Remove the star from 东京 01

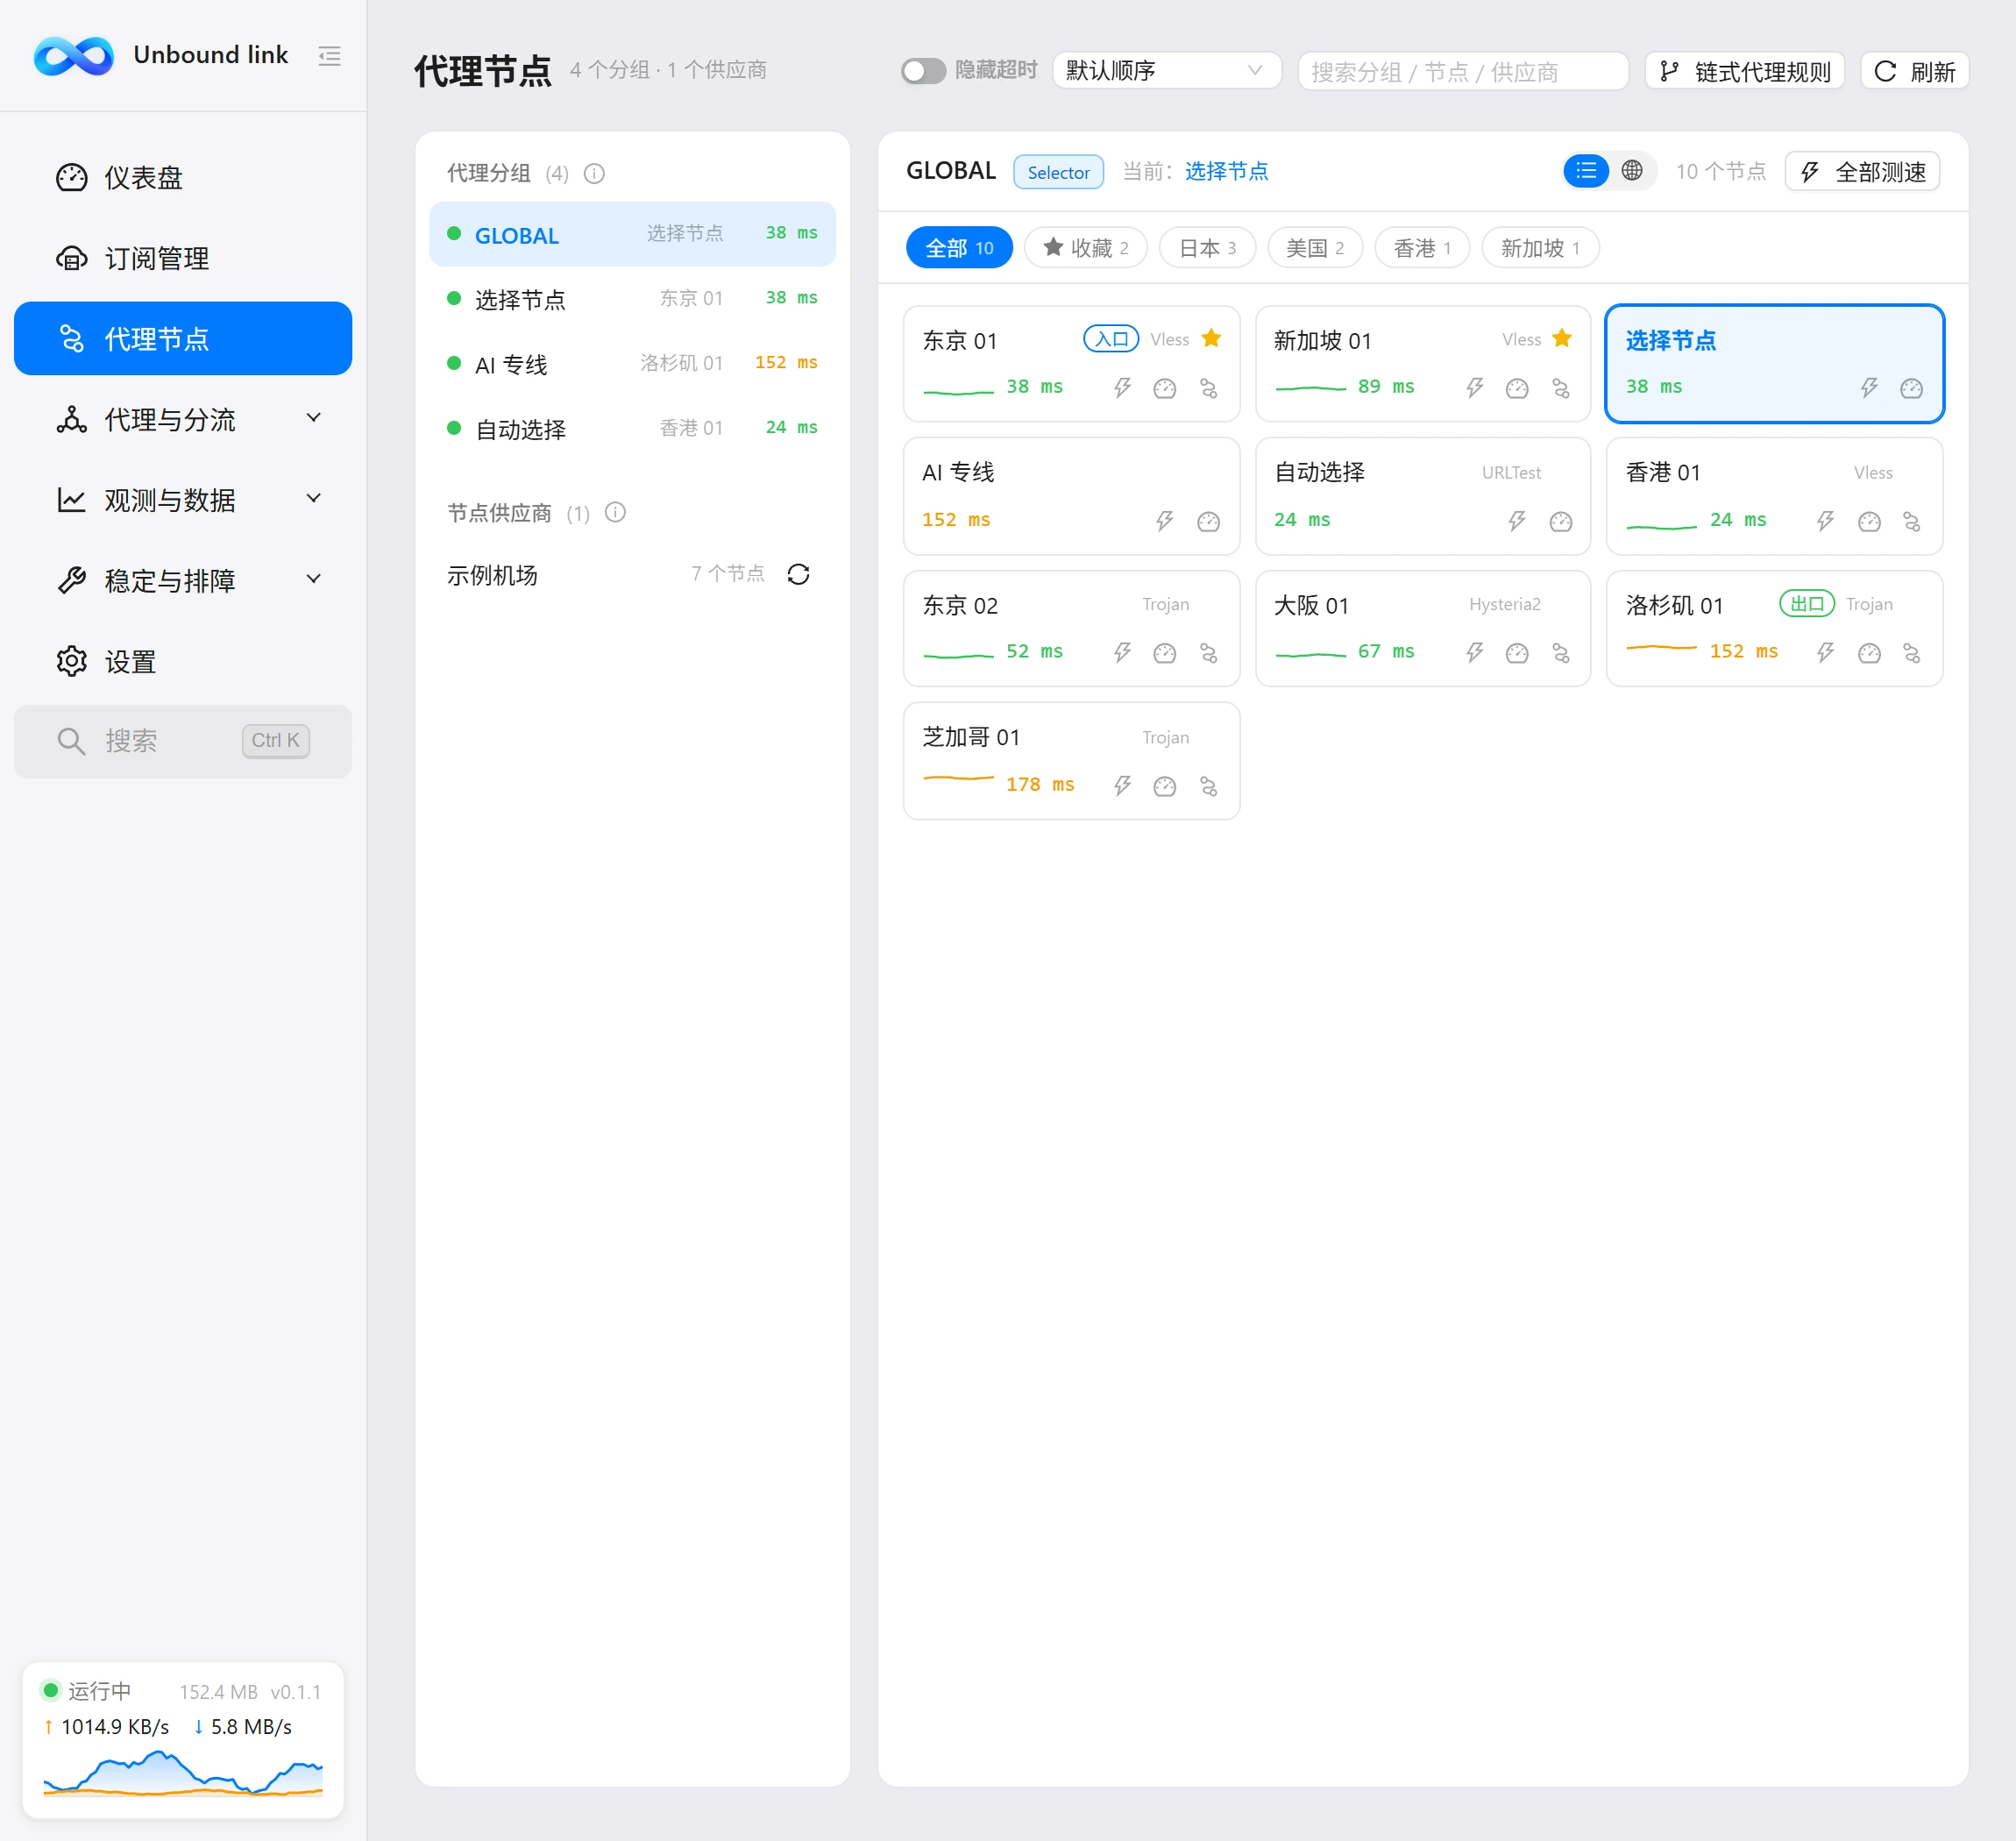pyautogui.click(x=1211, y=338)
